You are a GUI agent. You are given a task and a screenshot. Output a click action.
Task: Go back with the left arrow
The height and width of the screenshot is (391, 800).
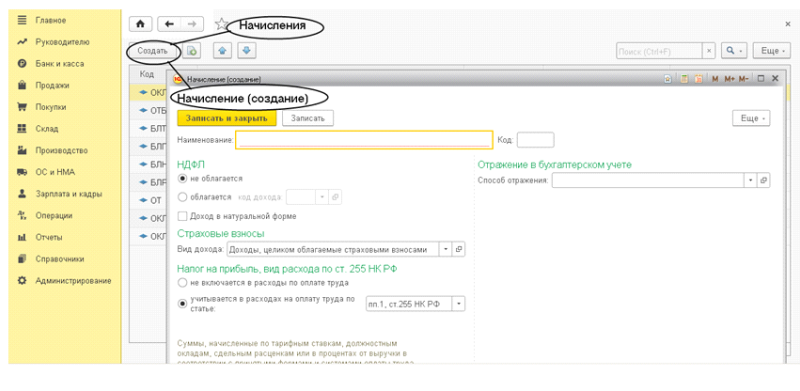click(x=169, y=24)
